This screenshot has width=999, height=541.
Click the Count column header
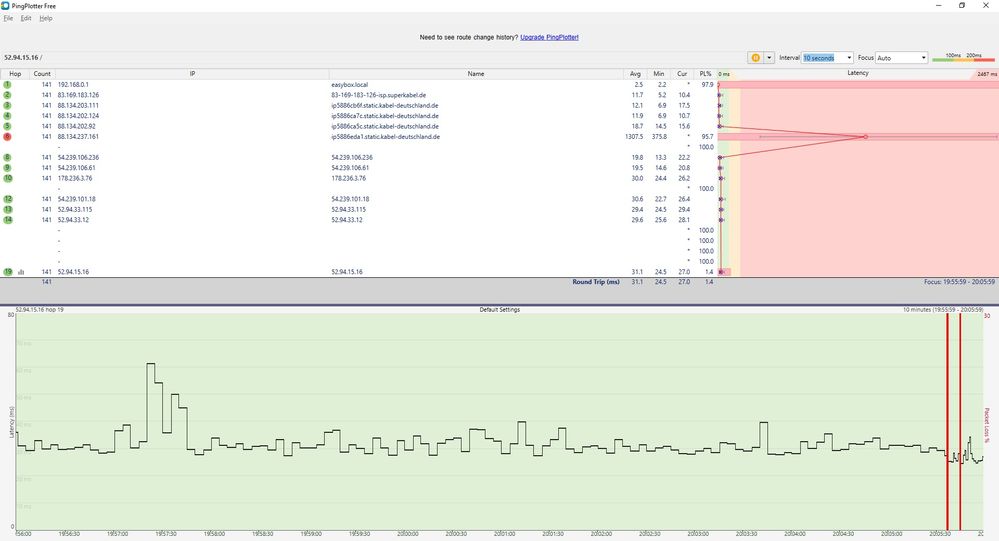(42, 74)
